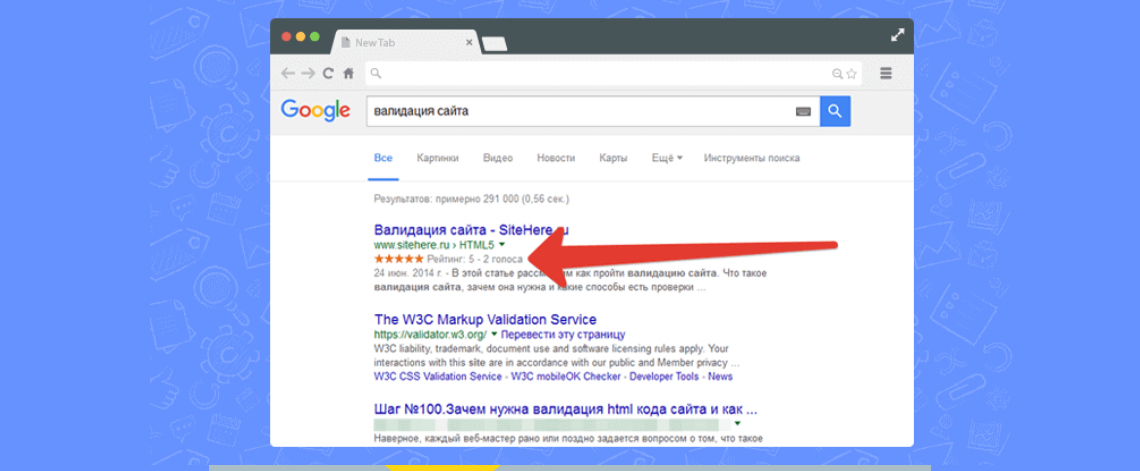Click the green www.sitehere.ru URL text
Image resolution: width=1140 pixels, height=471 pixels.
coord(434,246)
